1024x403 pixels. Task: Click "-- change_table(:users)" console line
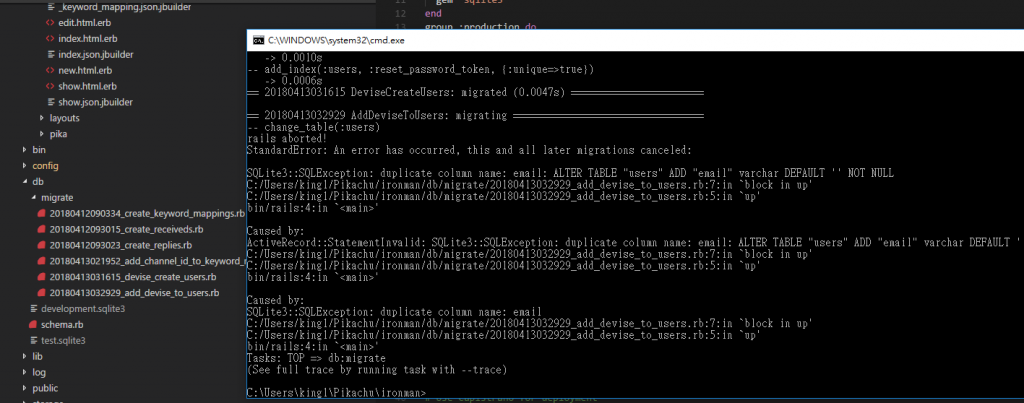click(313, 127)
